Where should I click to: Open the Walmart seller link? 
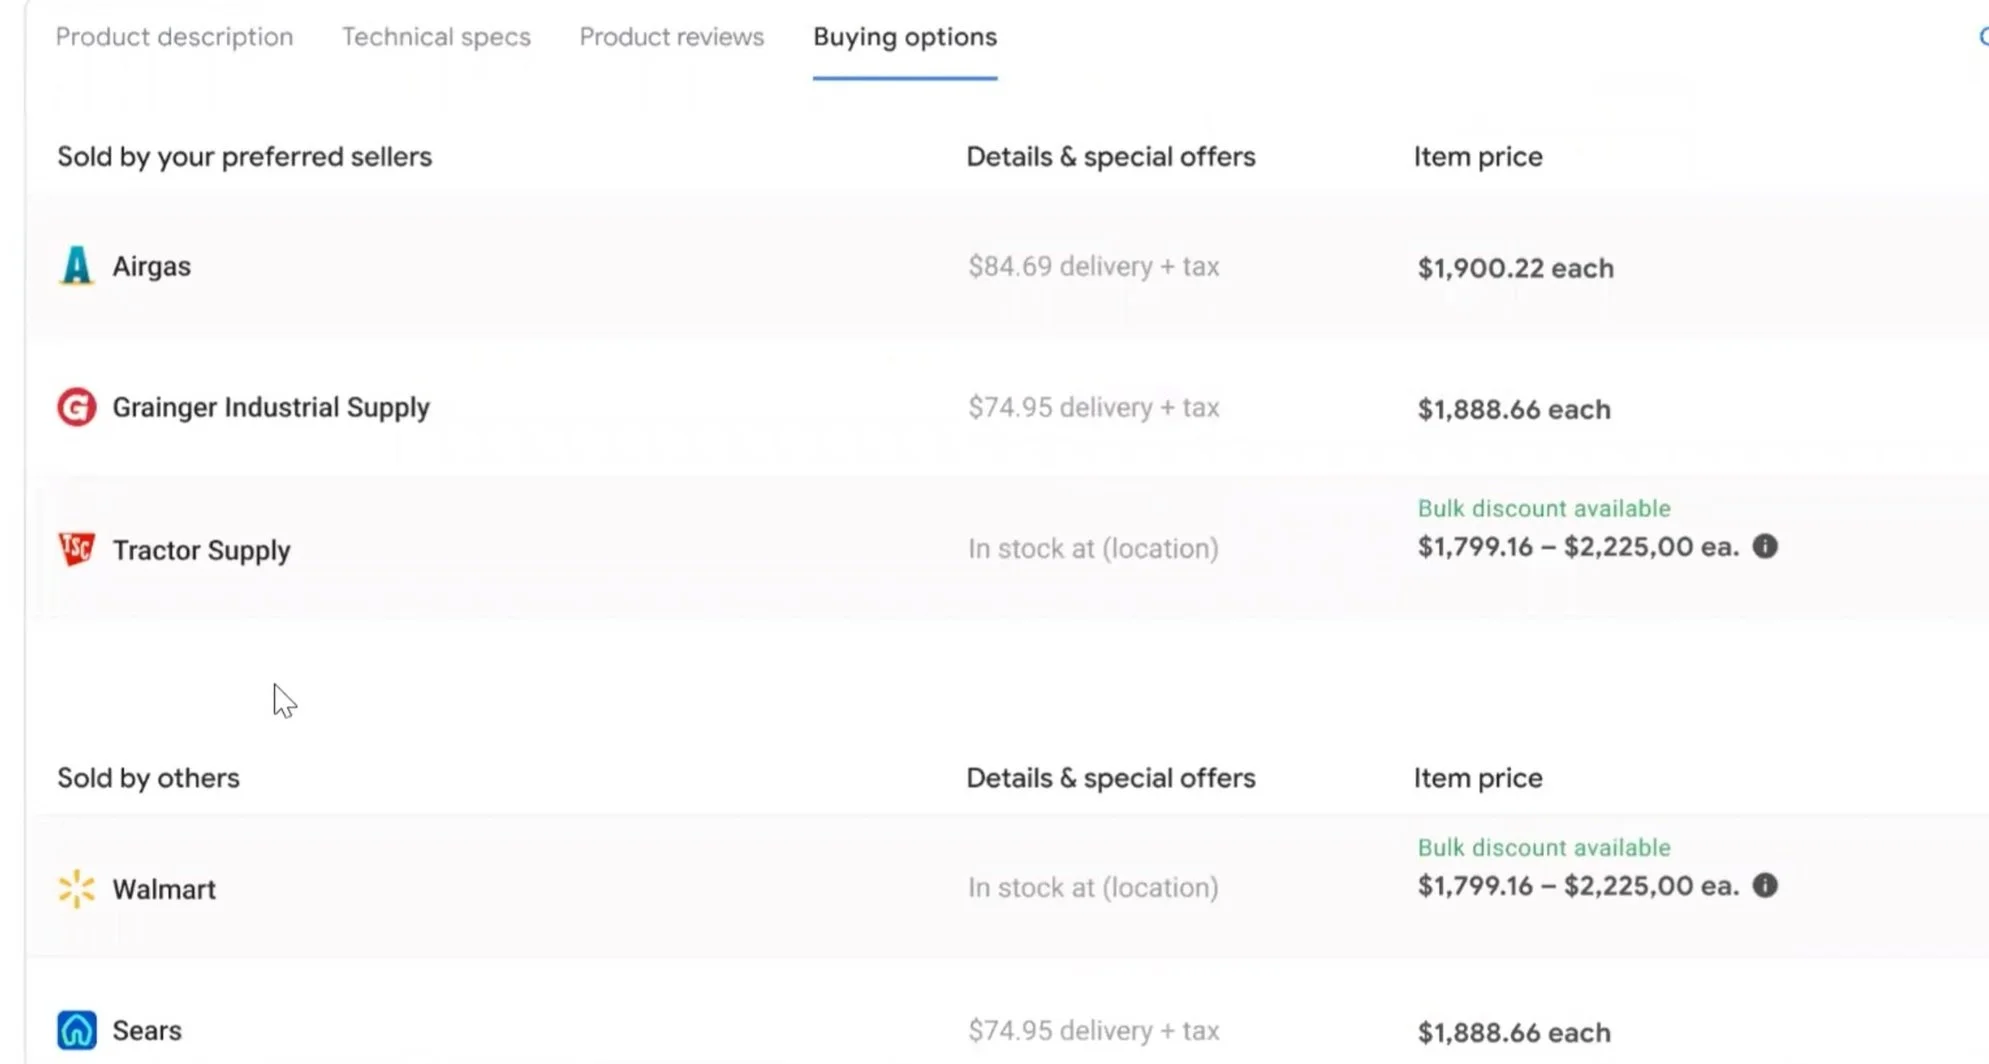164,889
